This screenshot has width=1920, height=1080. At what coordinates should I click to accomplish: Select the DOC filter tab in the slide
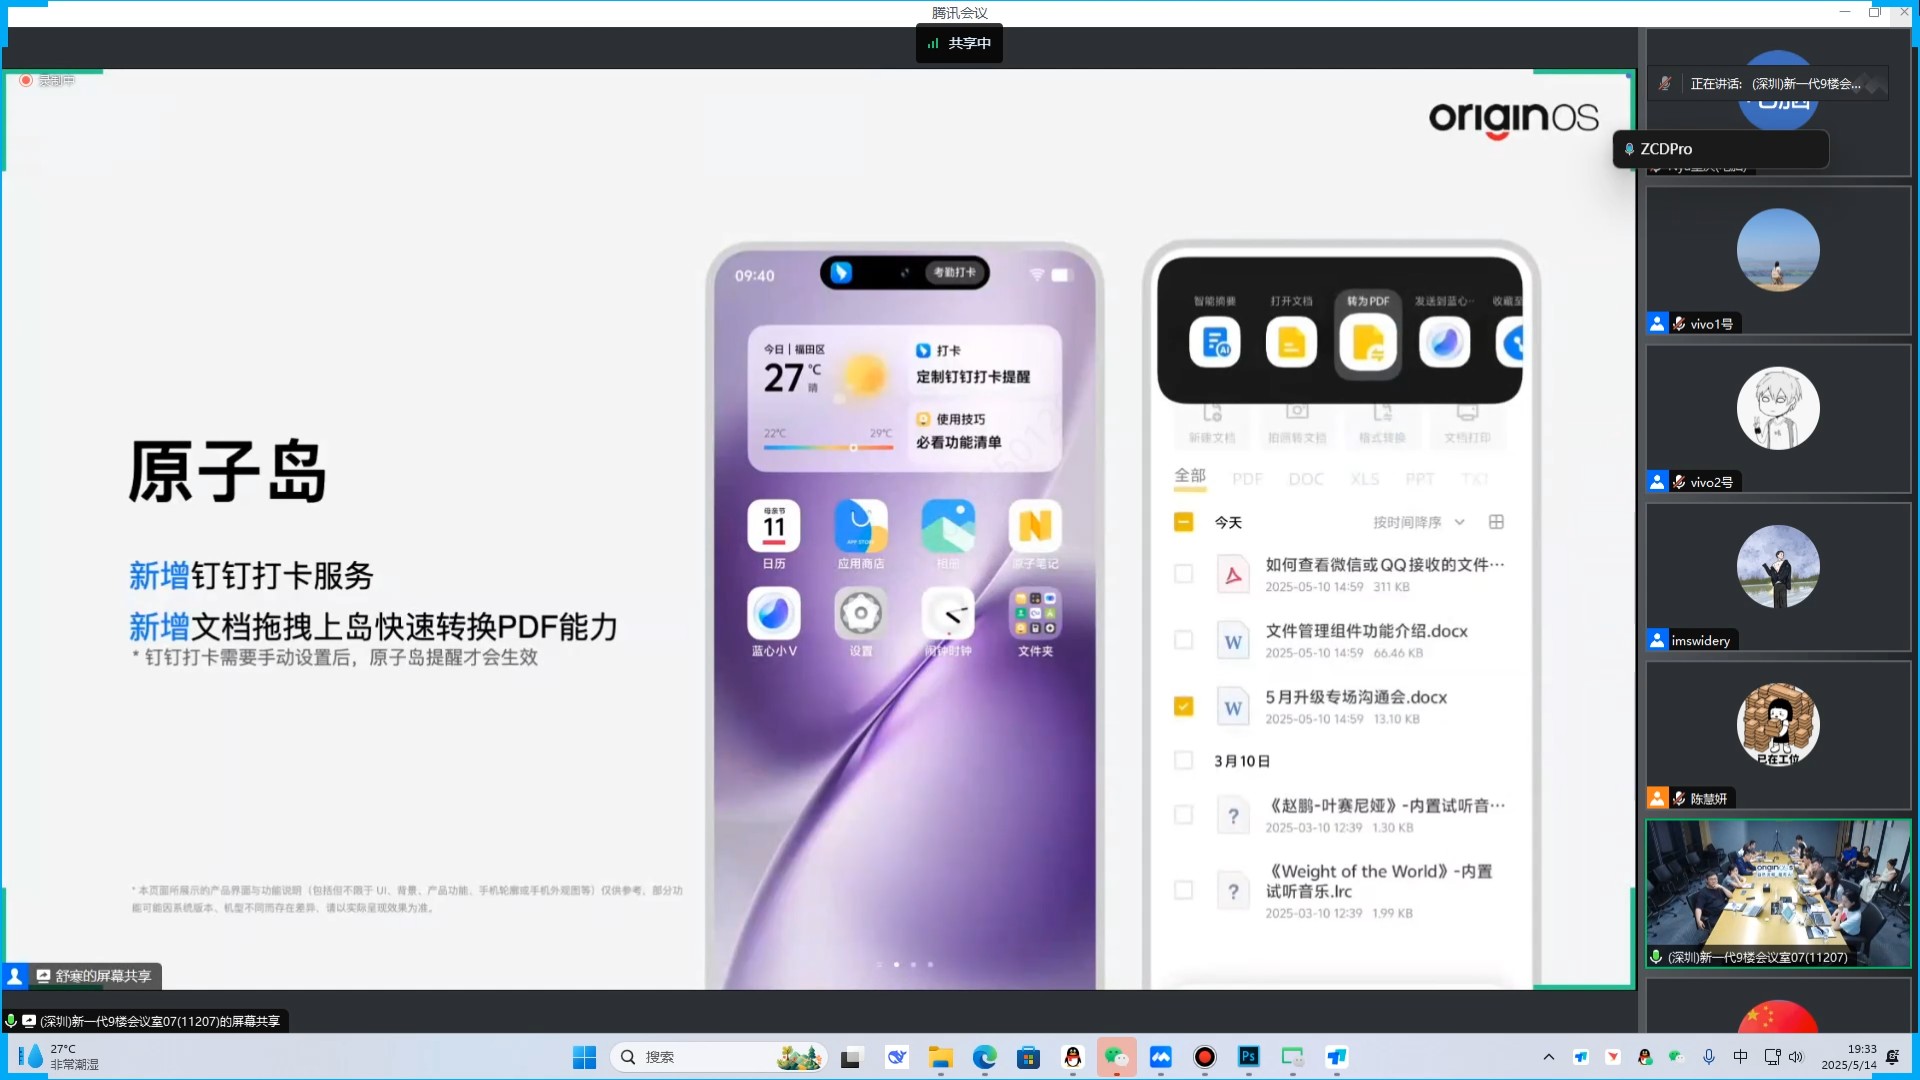[1306, 479]
